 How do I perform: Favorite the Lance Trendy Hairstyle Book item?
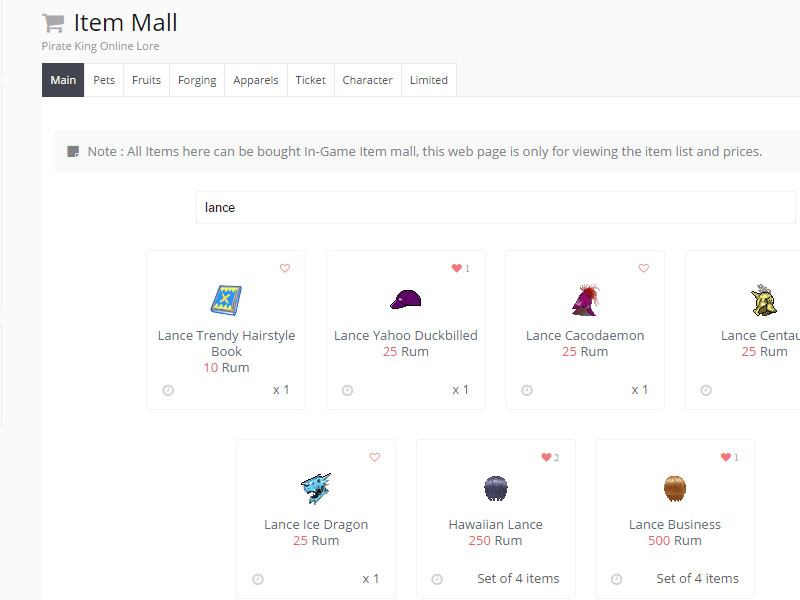285,268
